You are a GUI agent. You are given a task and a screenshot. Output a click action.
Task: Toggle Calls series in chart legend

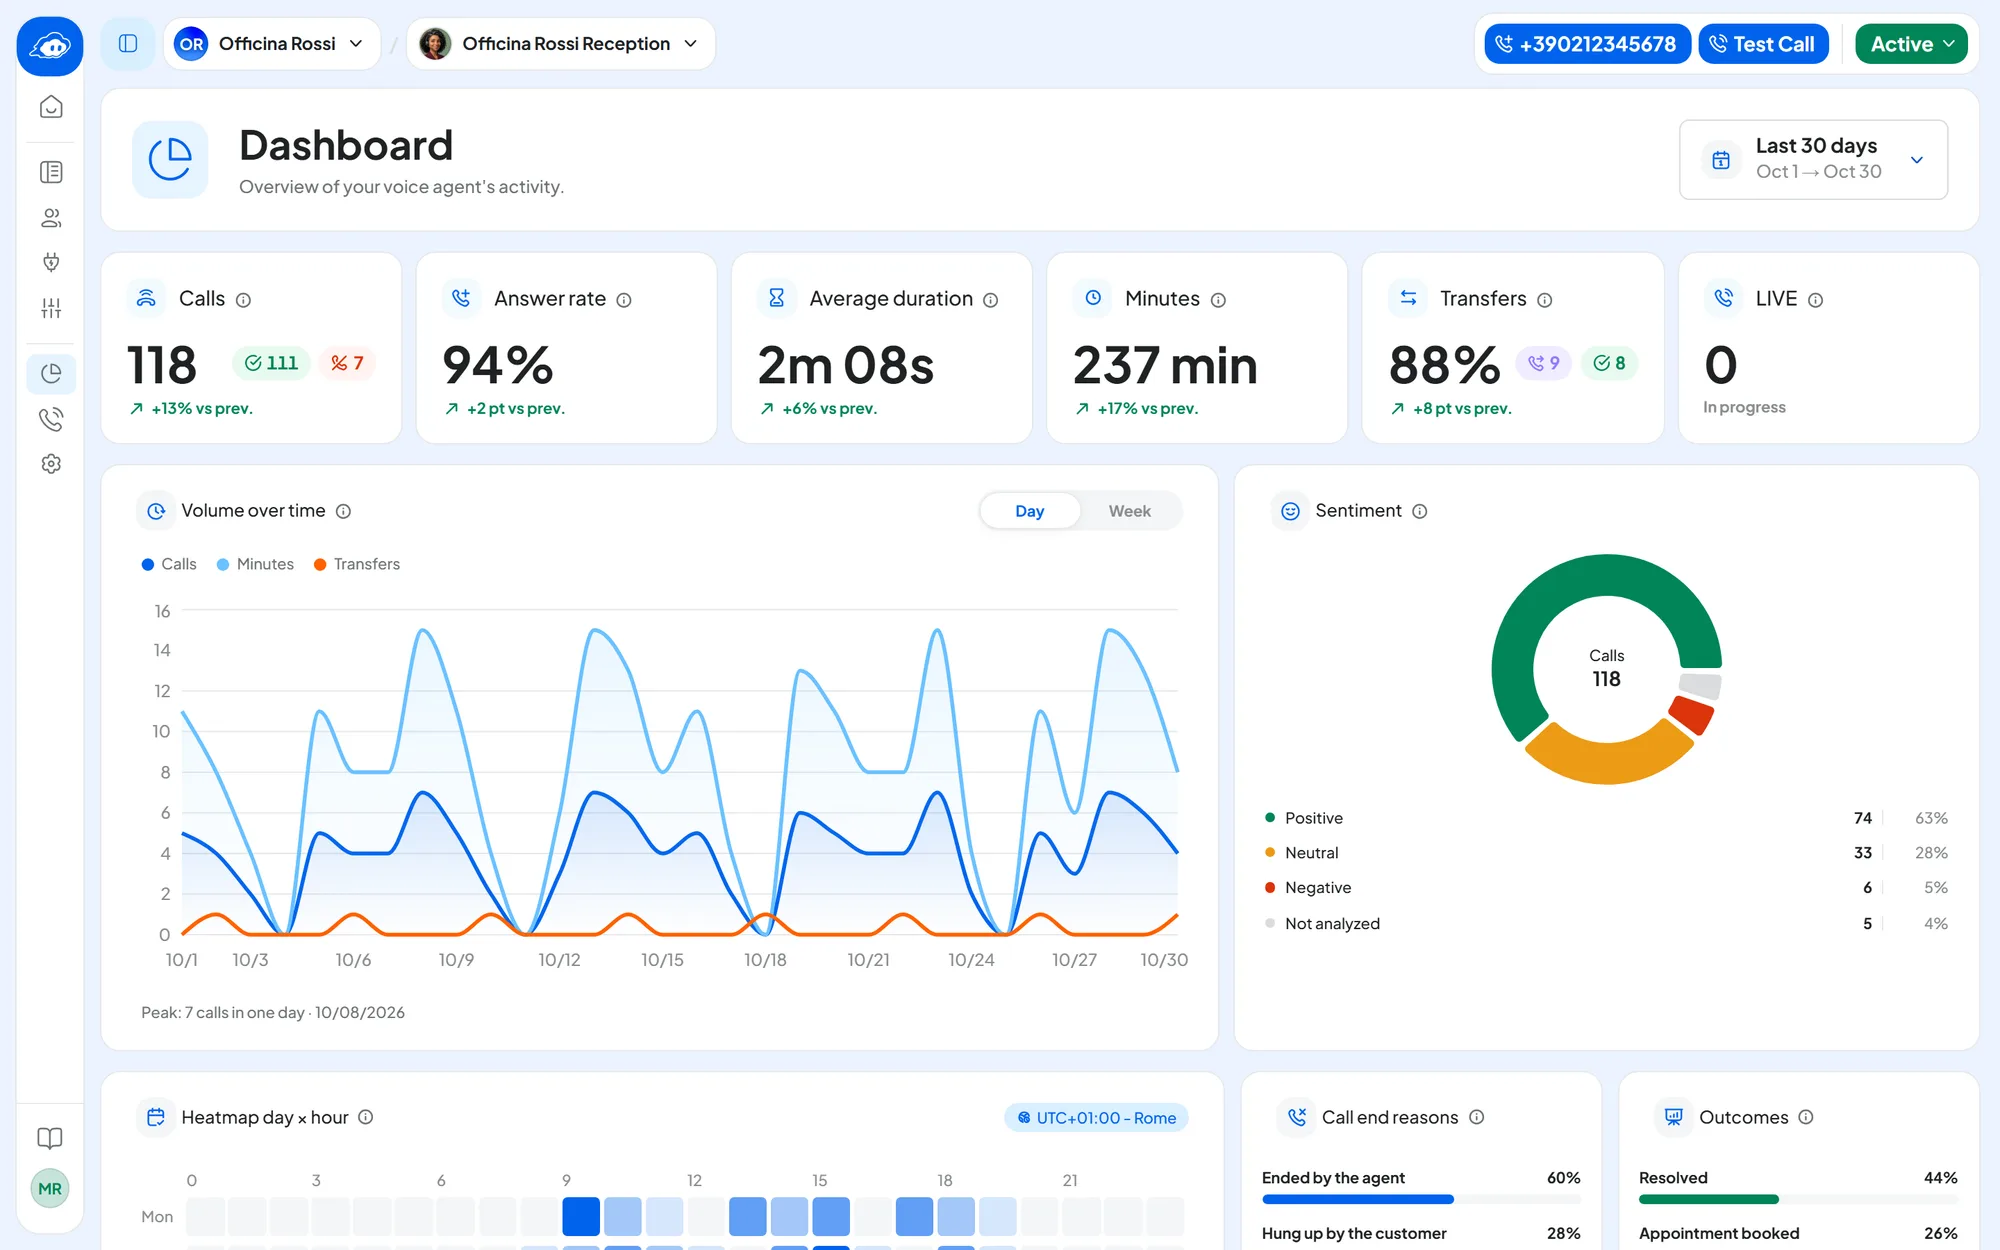click(x=169, y=564)
